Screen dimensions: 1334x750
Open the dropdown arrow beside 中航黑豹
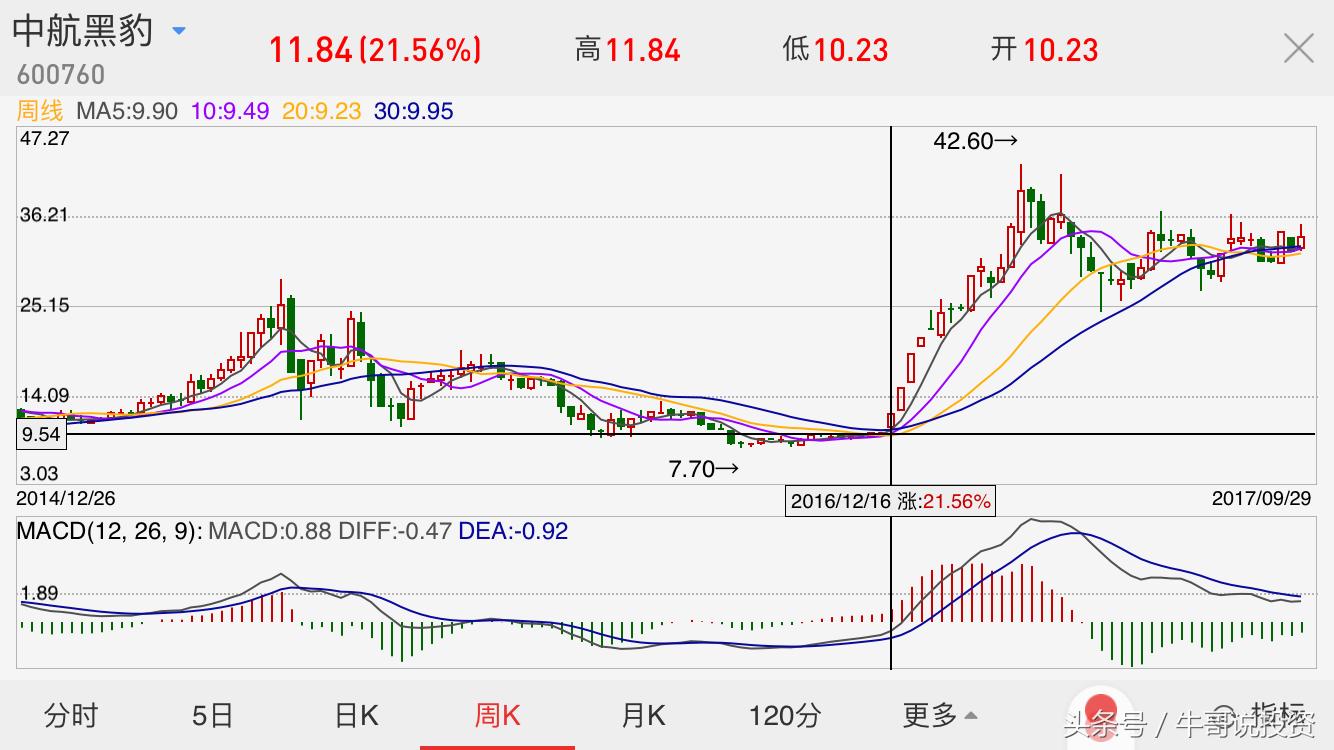tap(179, 31)
